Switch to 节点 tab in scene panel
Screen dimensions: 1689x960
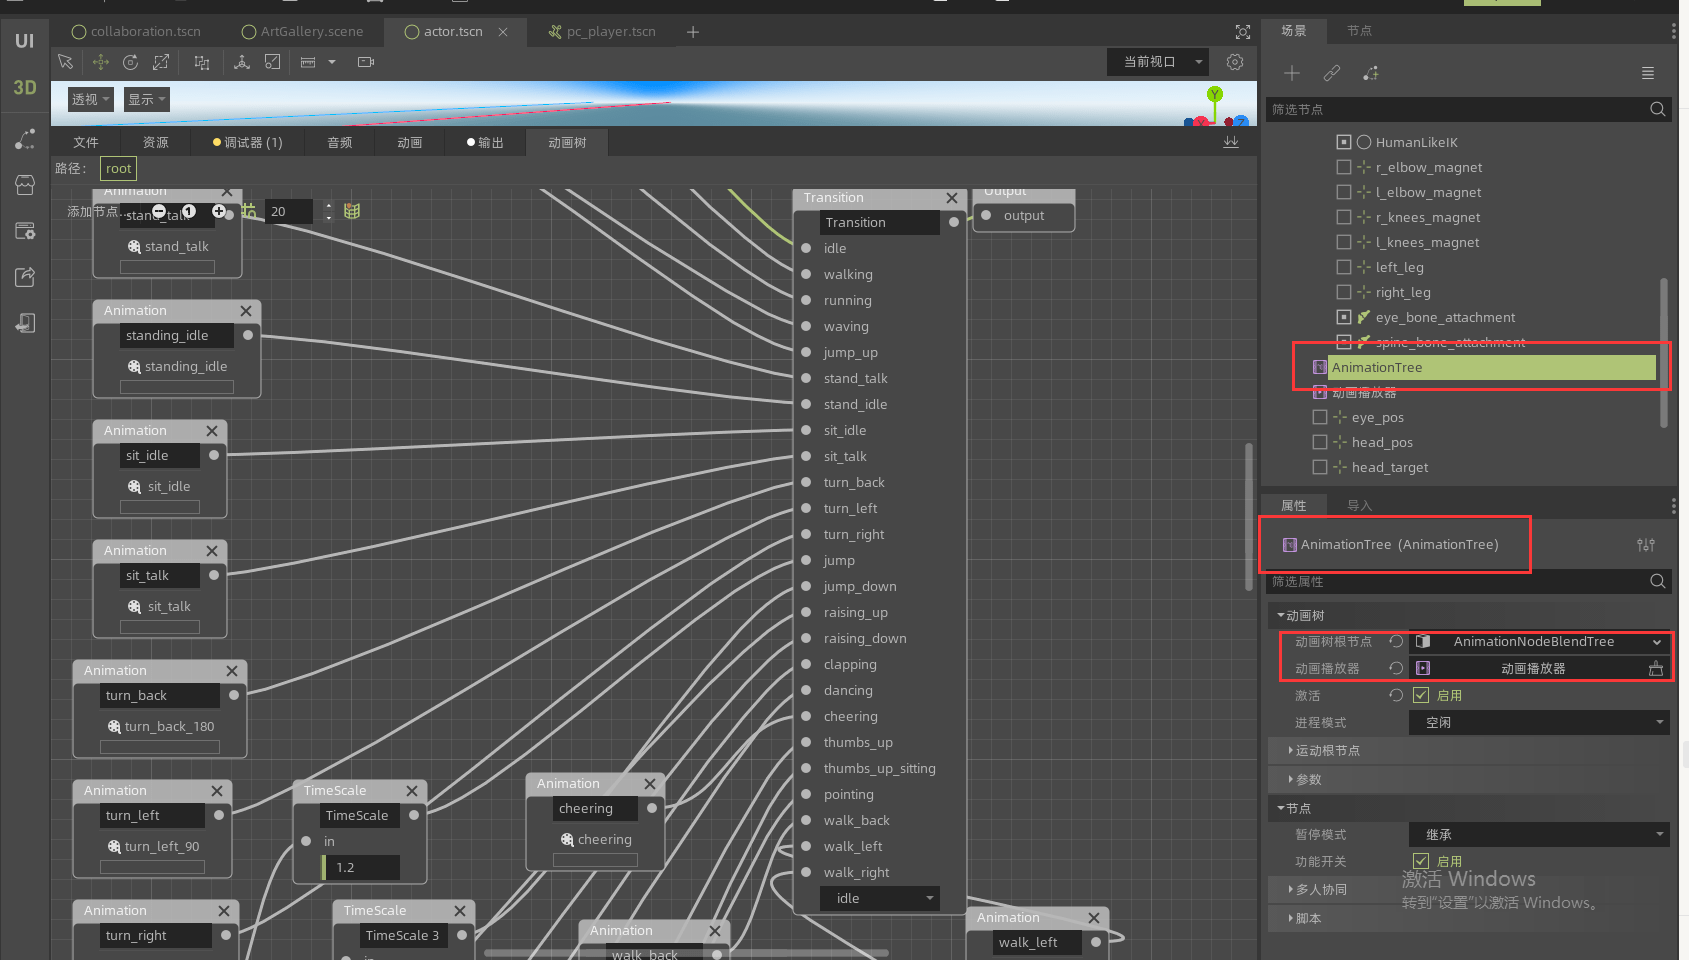tap(1359, 31)
